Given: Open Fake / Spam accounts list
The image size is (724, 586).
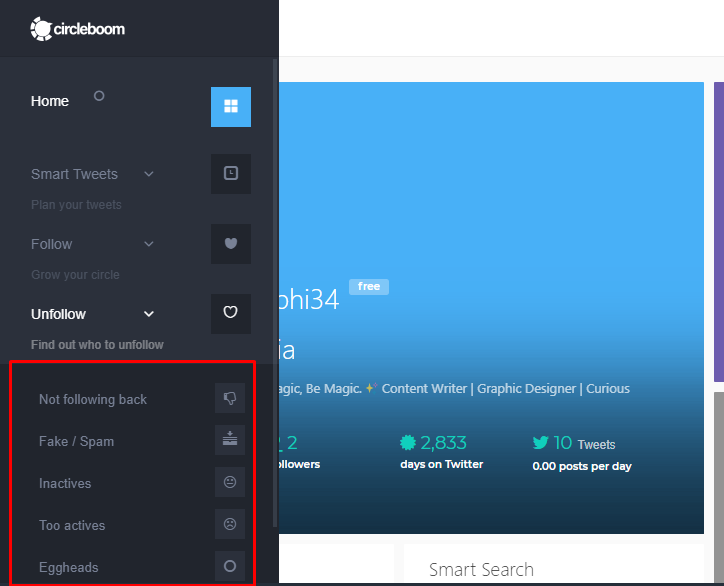Looking at the screenshot, I should pyautogui.click(x=77, y=441).
